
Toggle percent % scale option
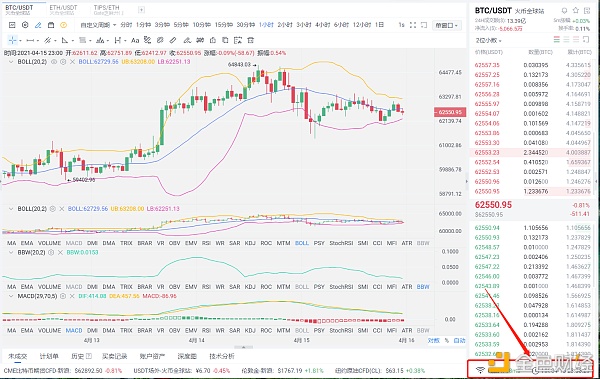point(447,340)
